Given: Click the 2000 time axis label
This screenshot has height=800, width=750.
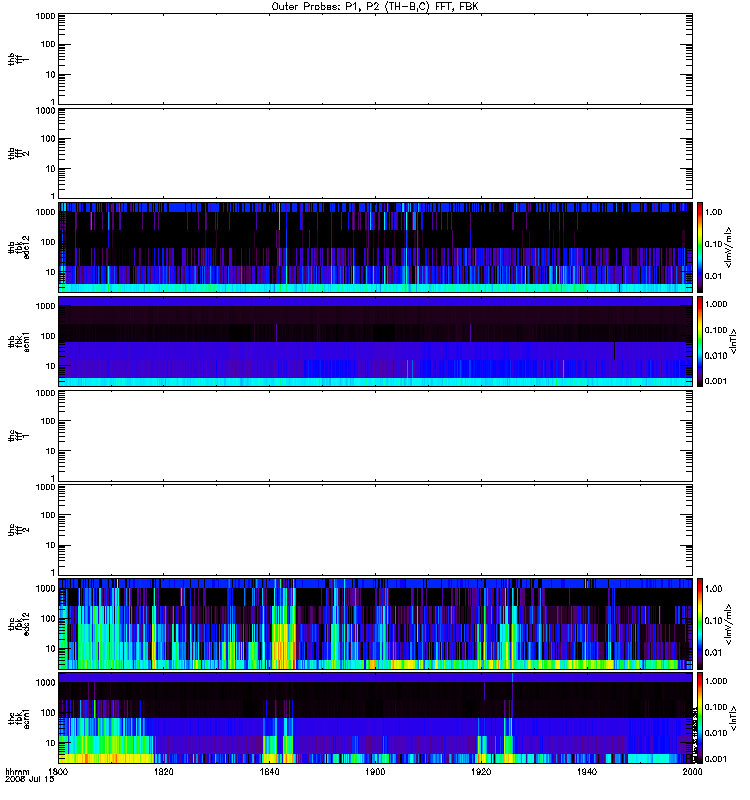Looking at the screenshot, I should click(x=692, y=771).
